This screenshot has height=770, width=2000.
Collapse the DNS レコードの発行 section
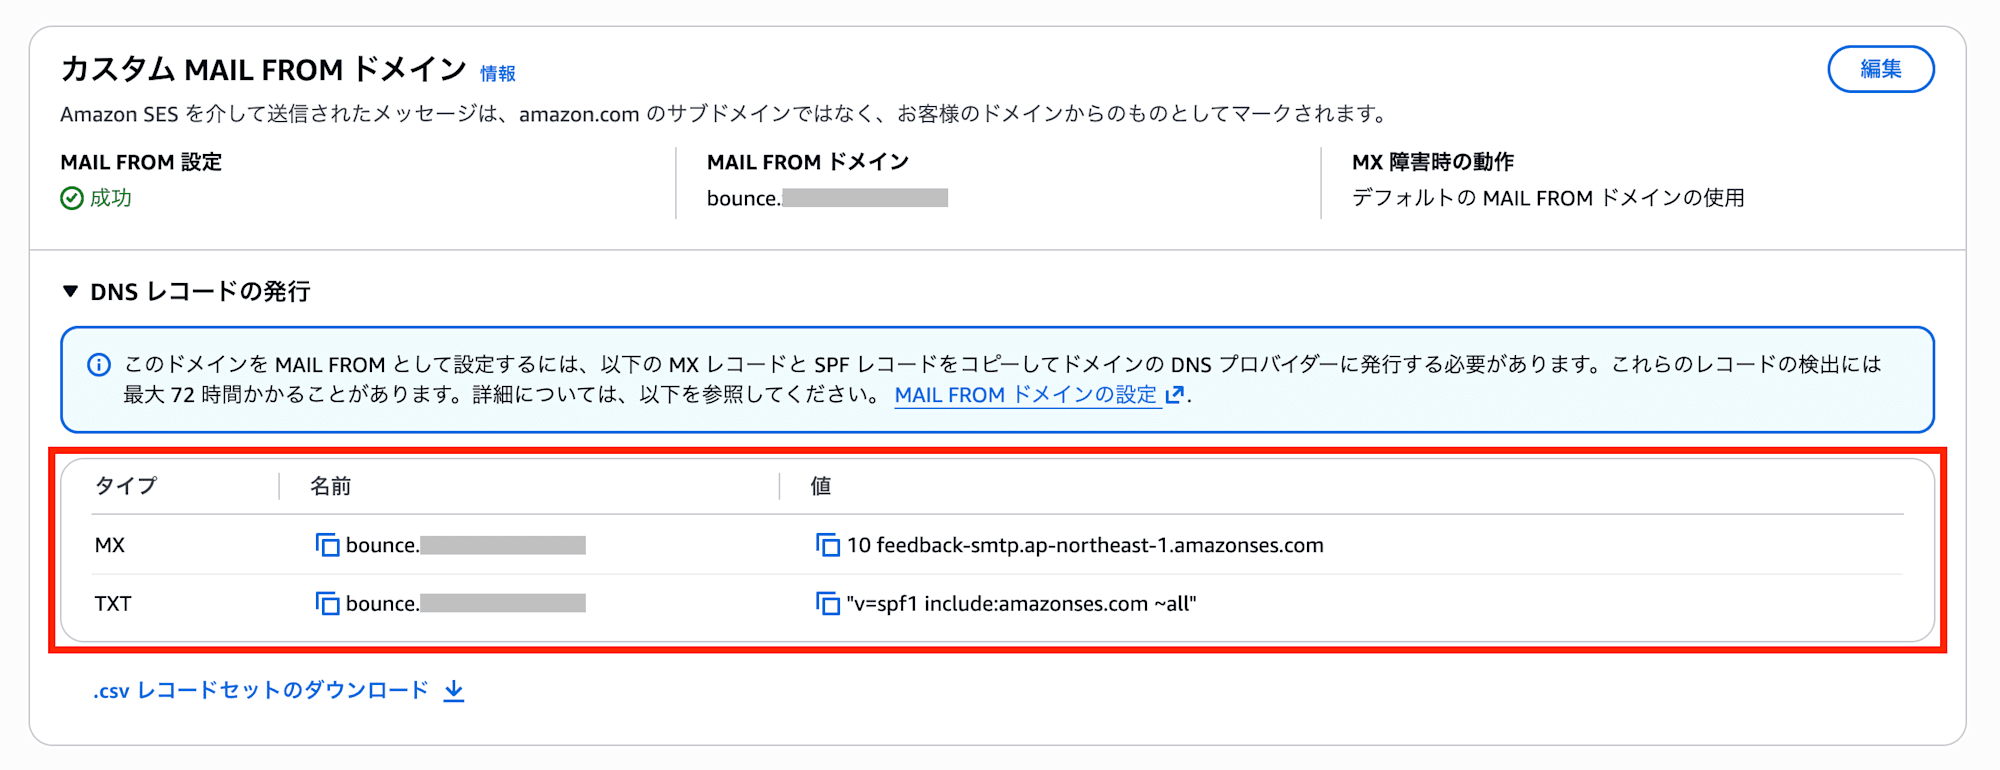pos(70,291)
